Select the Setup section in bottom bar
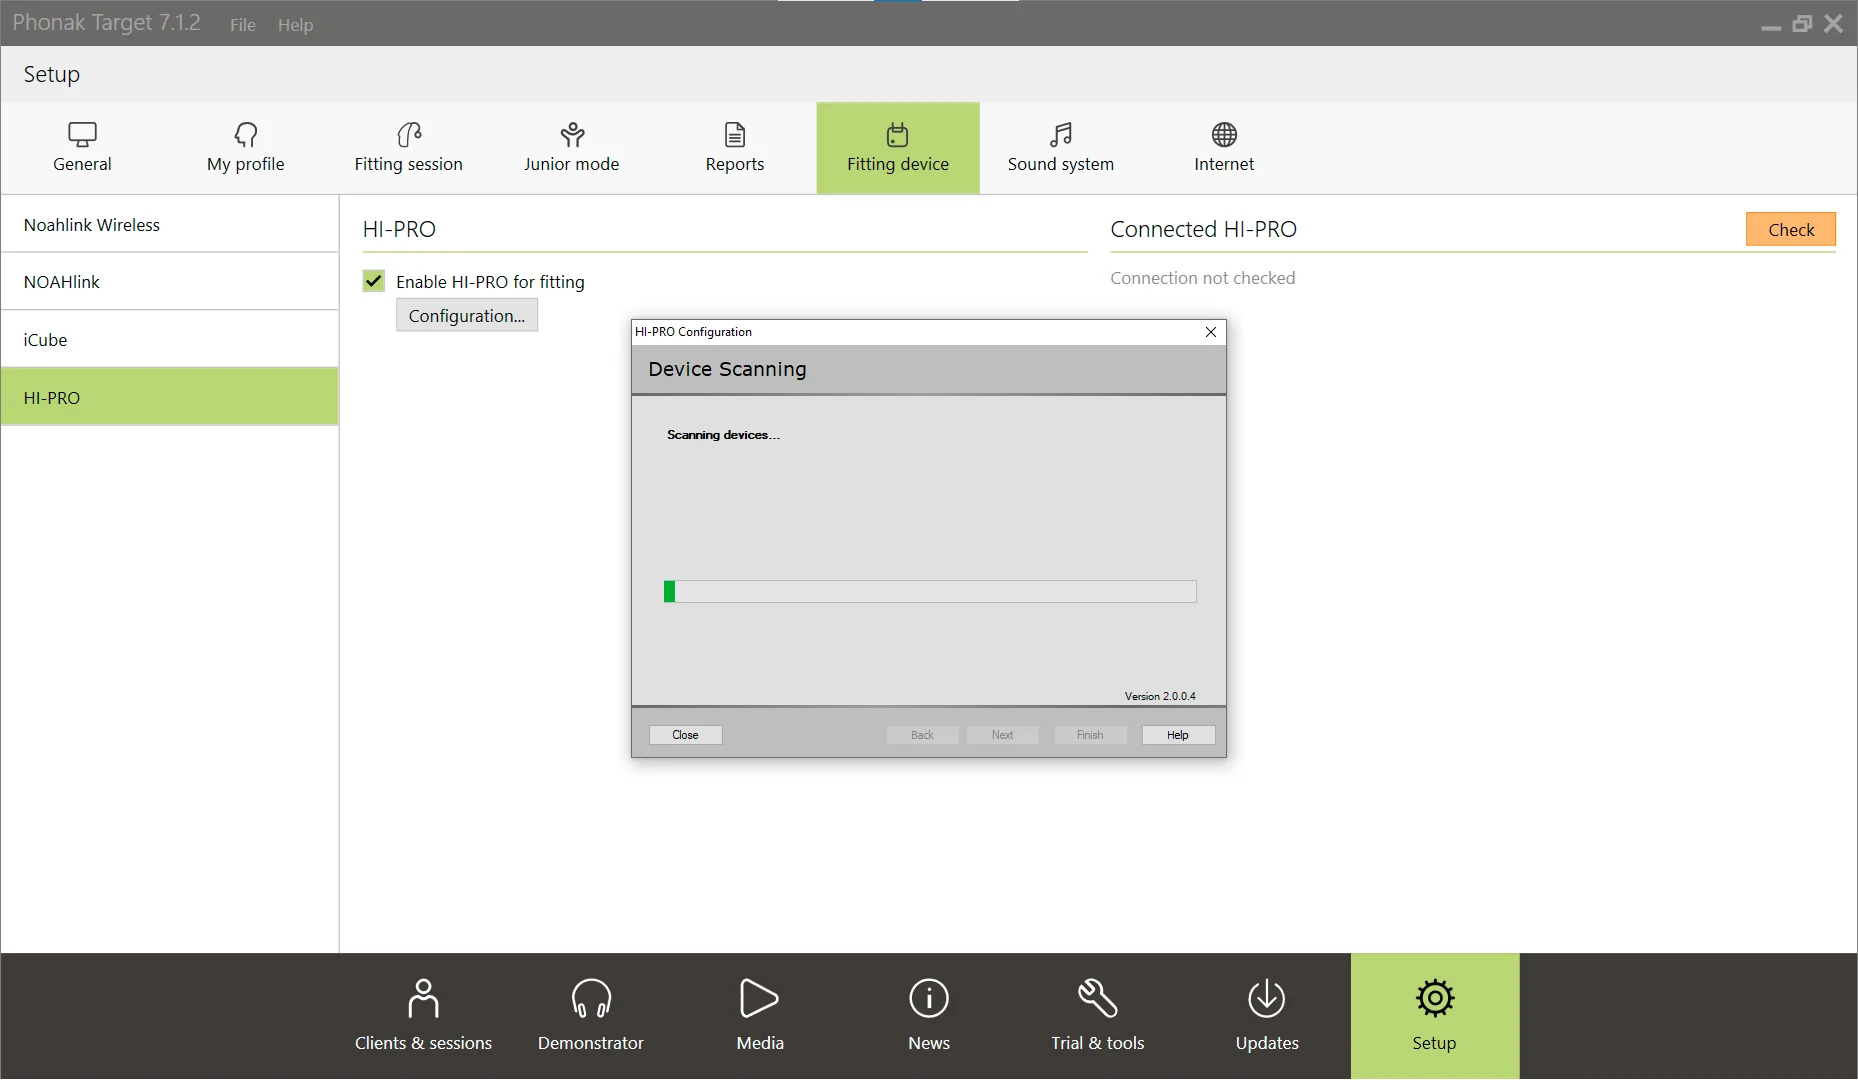This screenshot has width=1858, height=1080. pyautogui.click(x=1435, y=1016)
